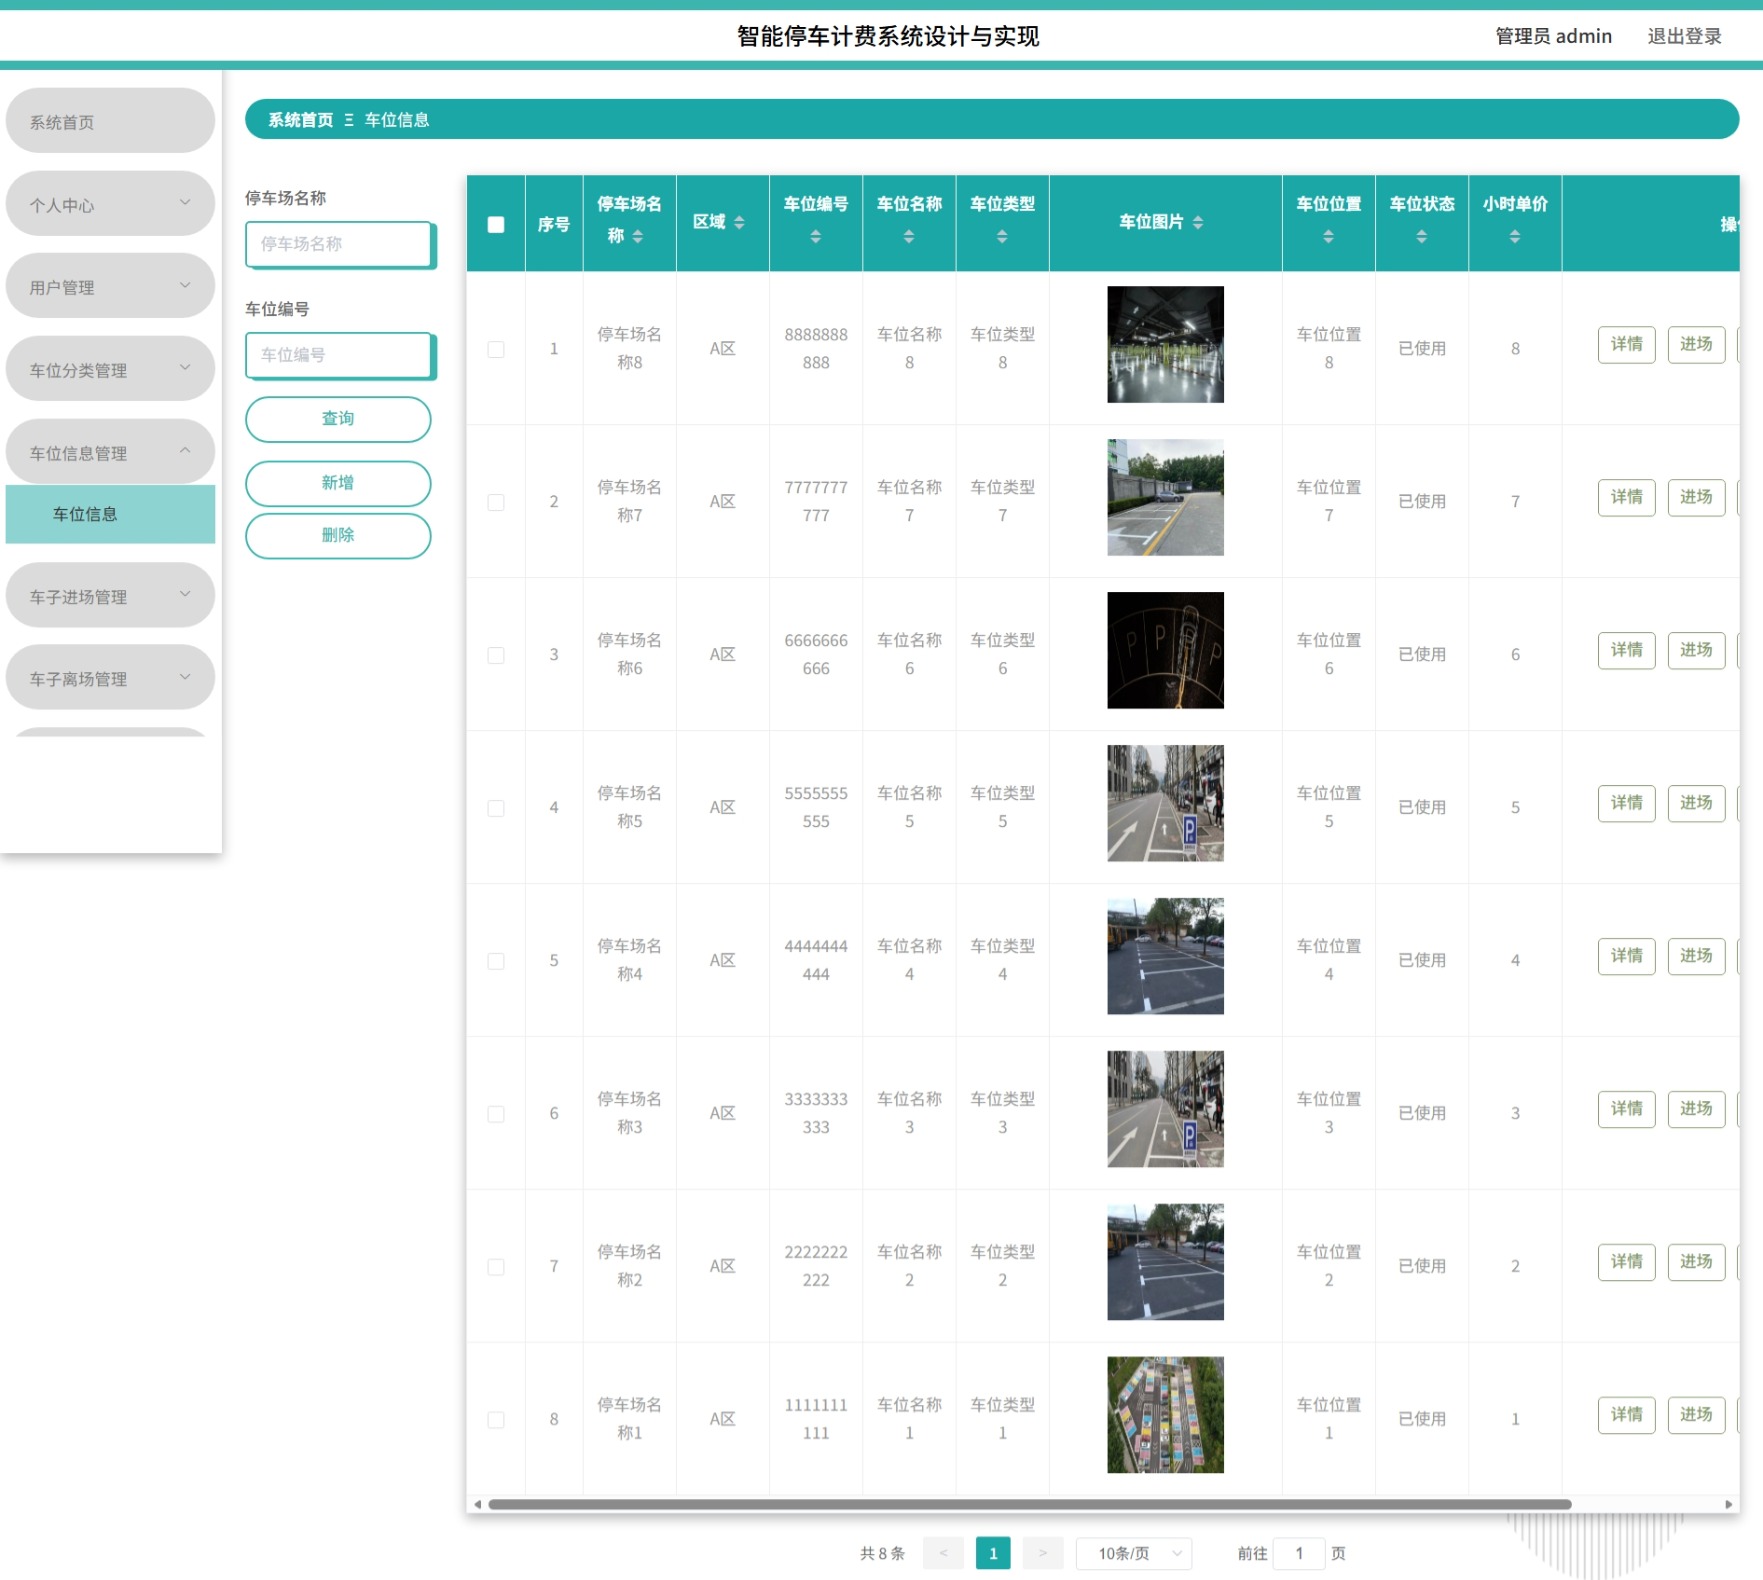The width and height of the screenshot is (1763, 1580).
Task: Click sort arrows next to 车位图片
Action: click(x=1197, y=222)
